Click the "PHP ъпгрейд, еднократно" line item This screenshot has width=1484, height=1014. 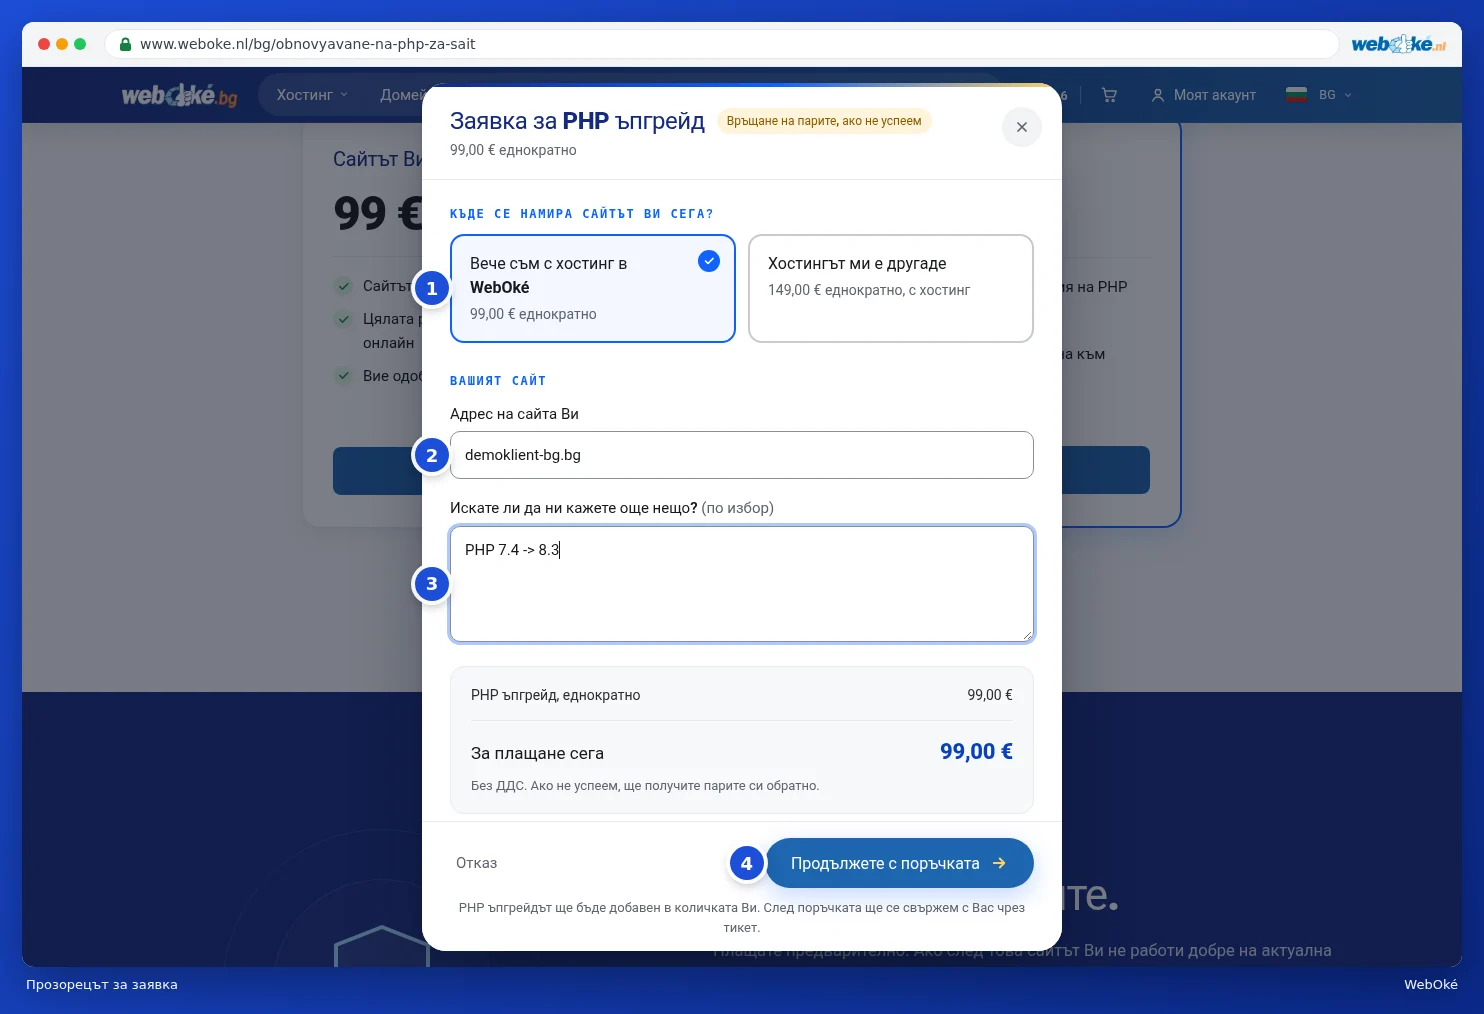[555, 695]
